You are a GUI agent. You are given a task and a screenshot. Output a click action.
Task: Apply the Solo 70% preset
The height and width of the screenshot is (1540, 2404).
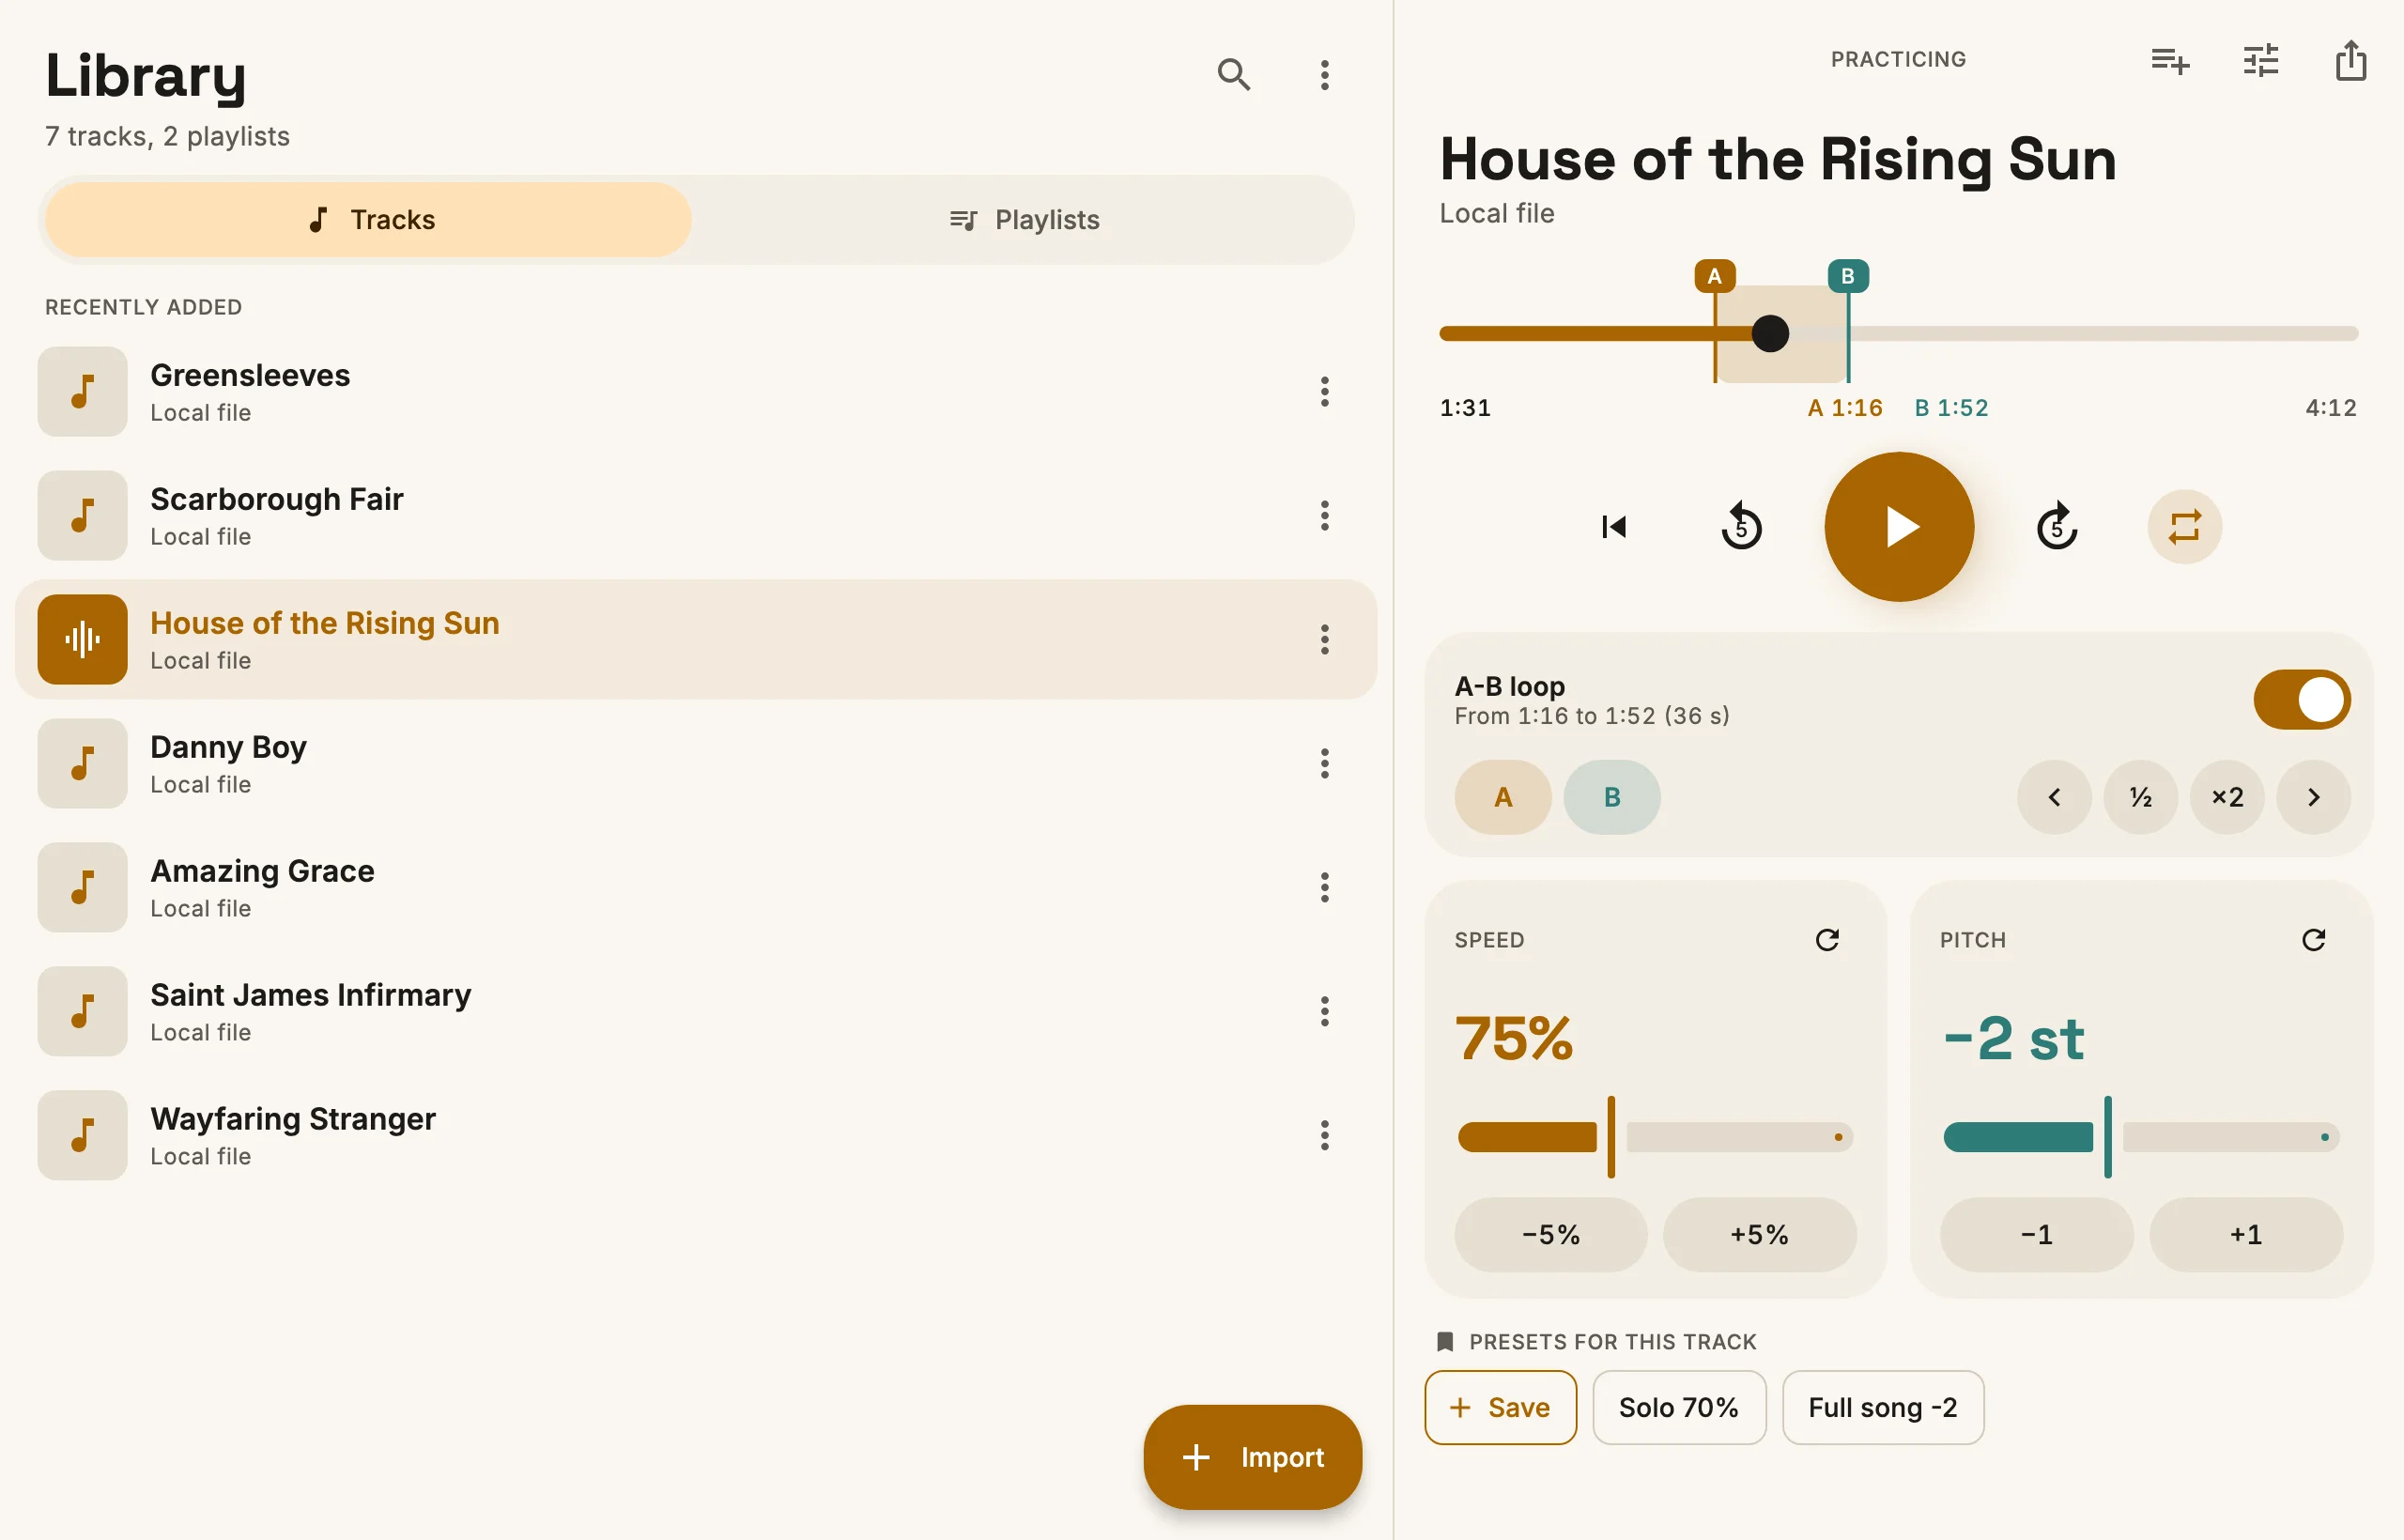1679,1407
